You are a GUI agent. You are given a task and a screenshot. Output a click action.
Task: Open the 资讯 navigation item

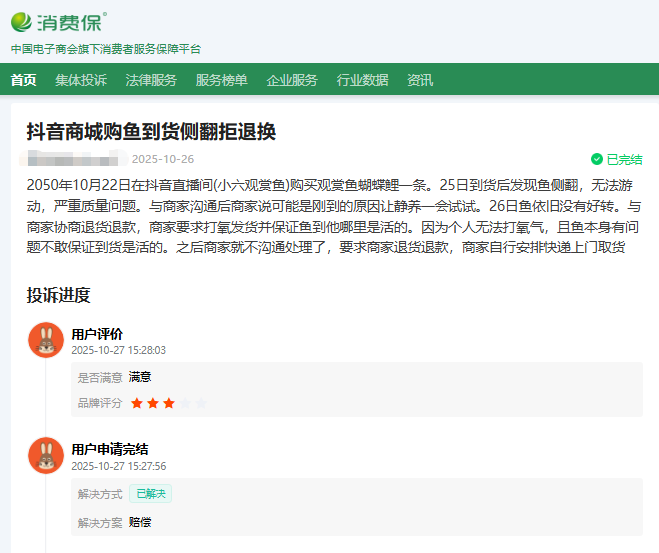(x=420, y=80)
